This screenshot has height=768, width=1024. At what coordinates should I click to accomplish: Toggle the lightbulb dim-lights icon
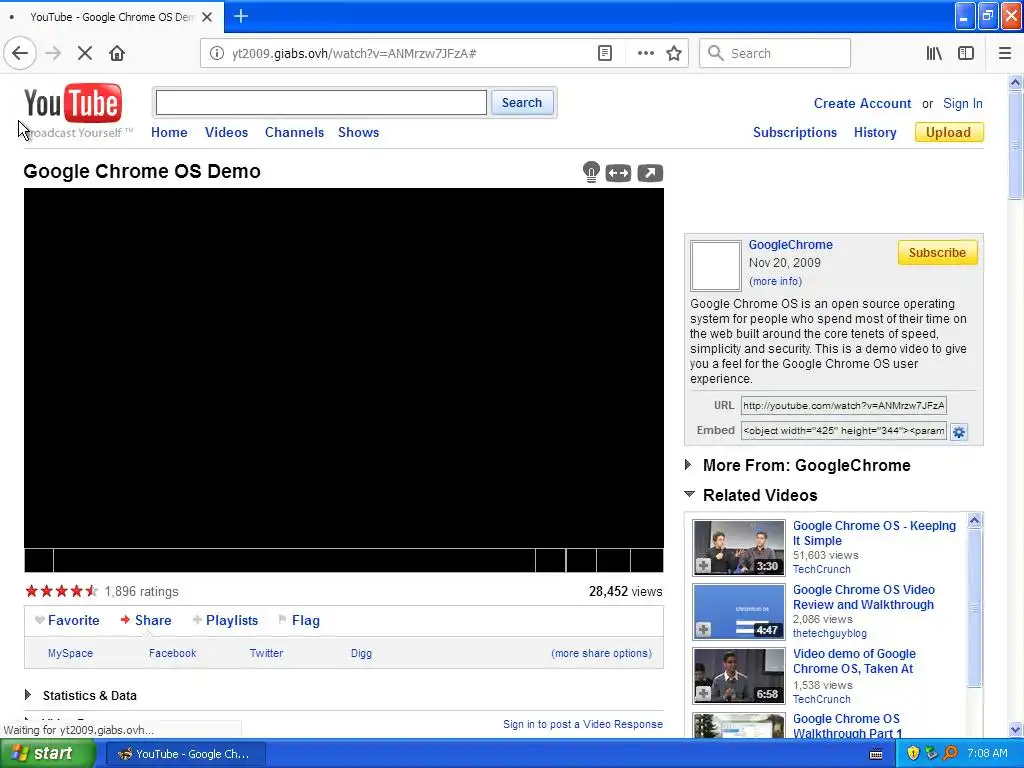coord(591,172)
